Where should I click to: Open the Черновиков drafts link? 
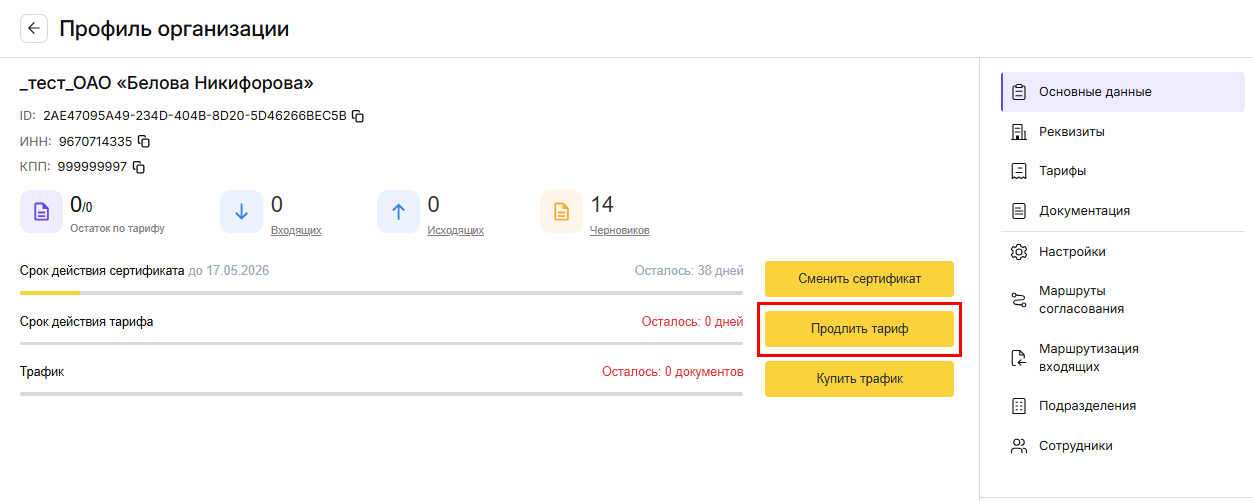[619, 230]
